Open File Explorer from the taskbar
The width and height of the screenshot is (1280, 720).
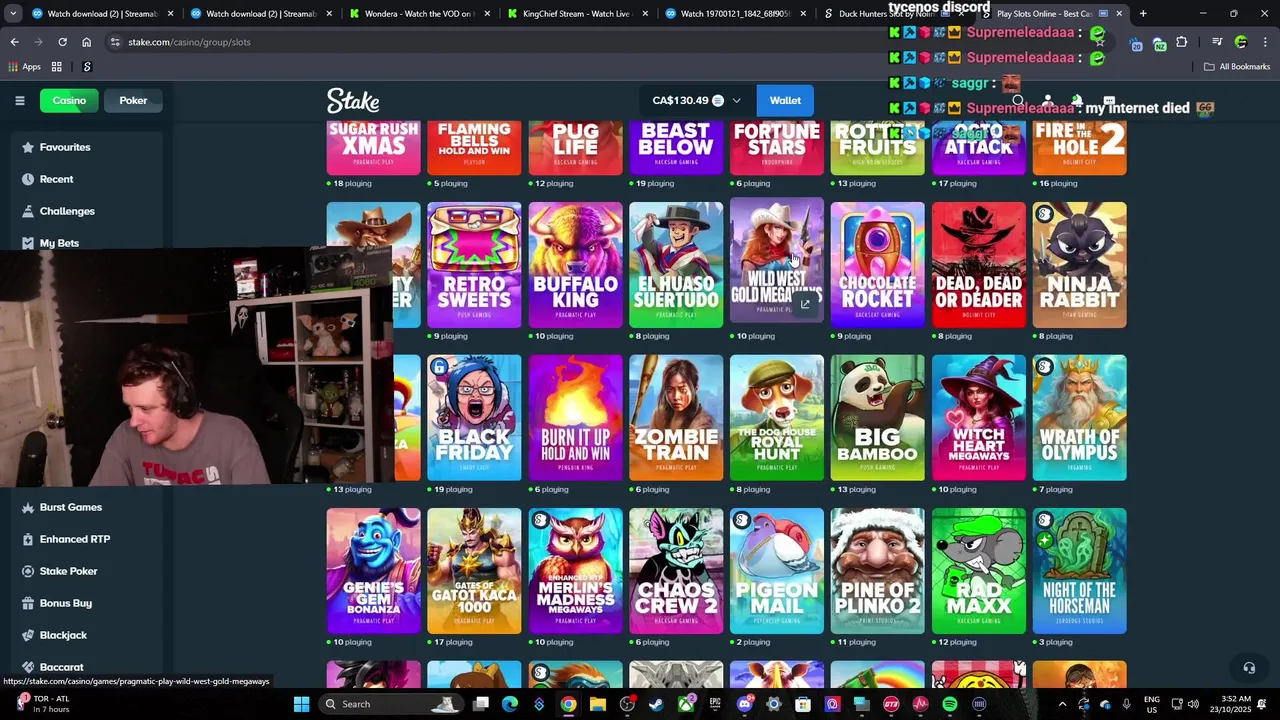pyautogui.click(x=598, y=704)
